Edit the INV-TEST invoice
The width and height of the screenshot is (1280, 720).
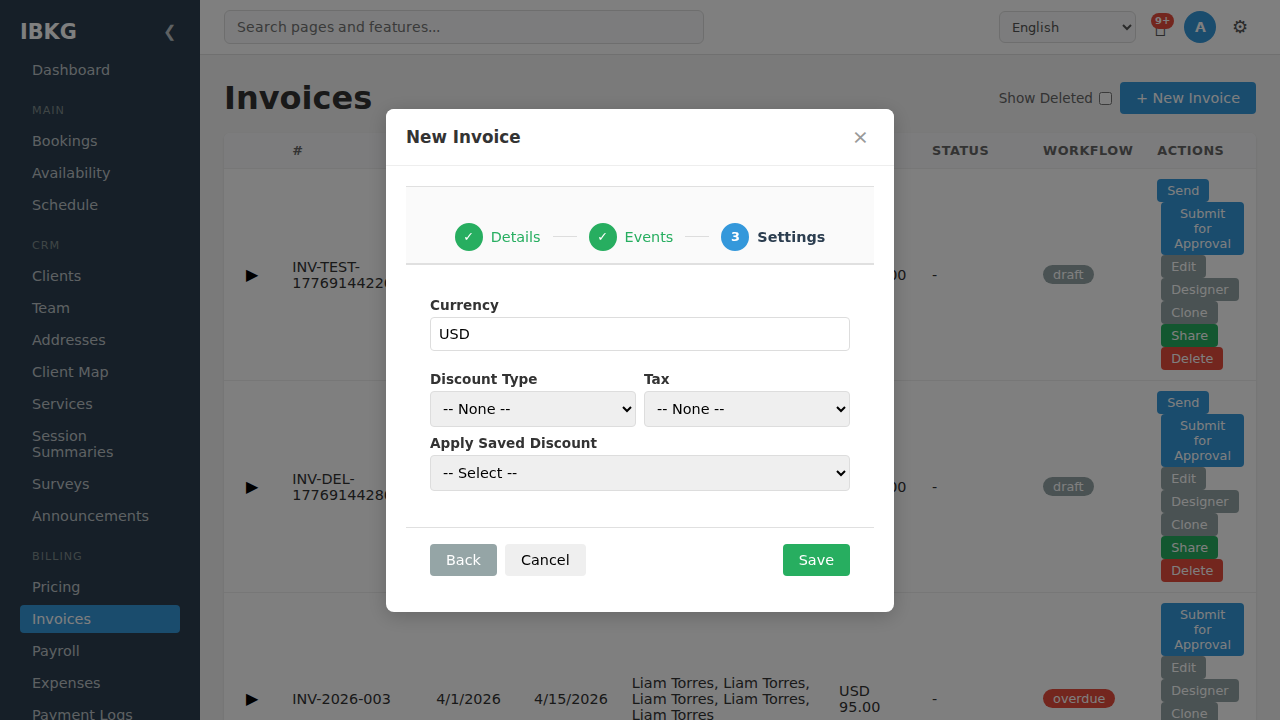point(1183,267)
